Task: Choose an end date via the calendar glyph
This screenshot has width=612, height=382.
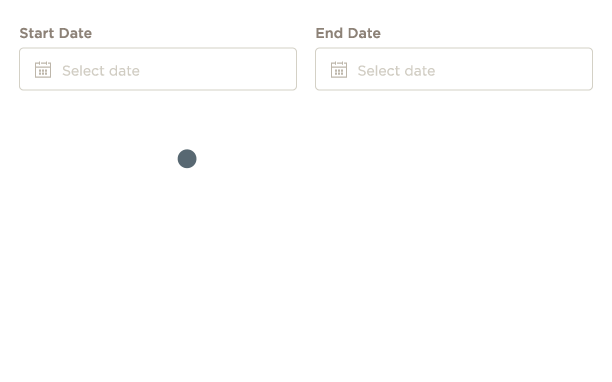Action: (339, 70)
